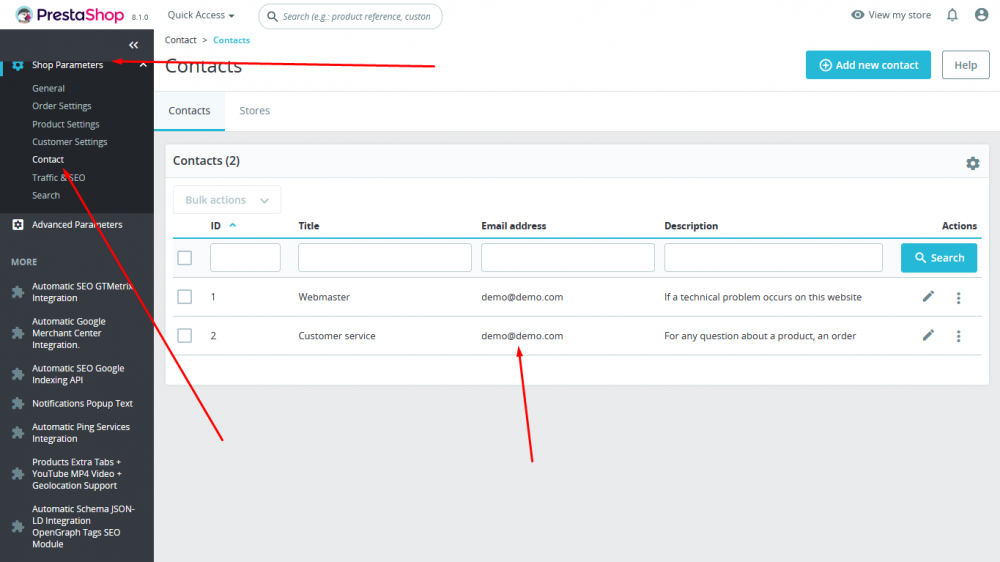Screen dimensions: 1000x562
Task: Open Traffic & SEO in sidebar
Action: point(59,177)
